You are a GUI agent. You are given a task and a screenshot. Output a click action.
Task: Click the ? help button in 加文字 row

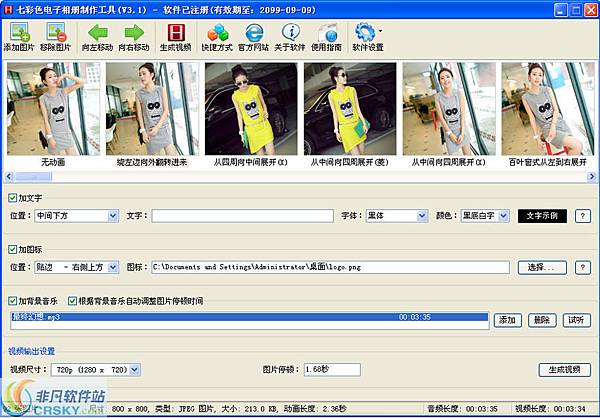point(583,216)
